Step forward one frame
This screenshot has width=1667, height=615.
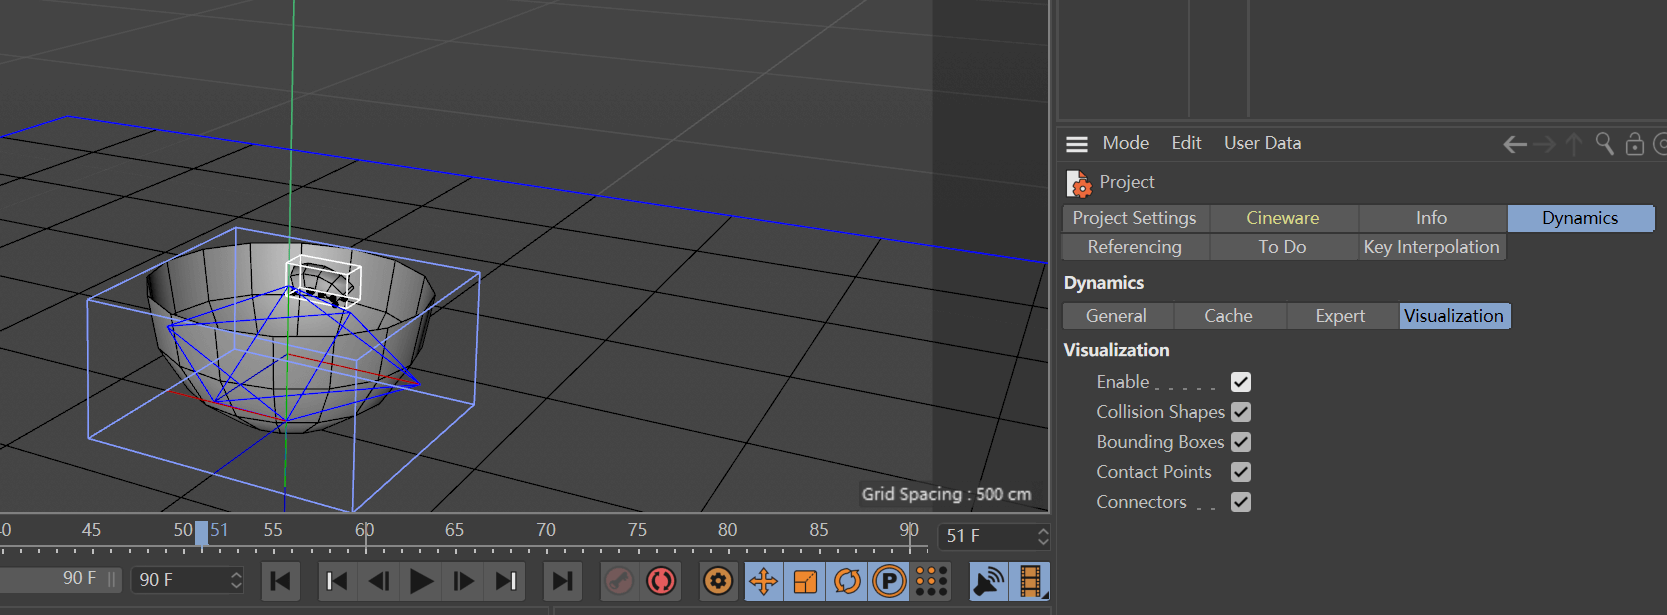point(464,581)
